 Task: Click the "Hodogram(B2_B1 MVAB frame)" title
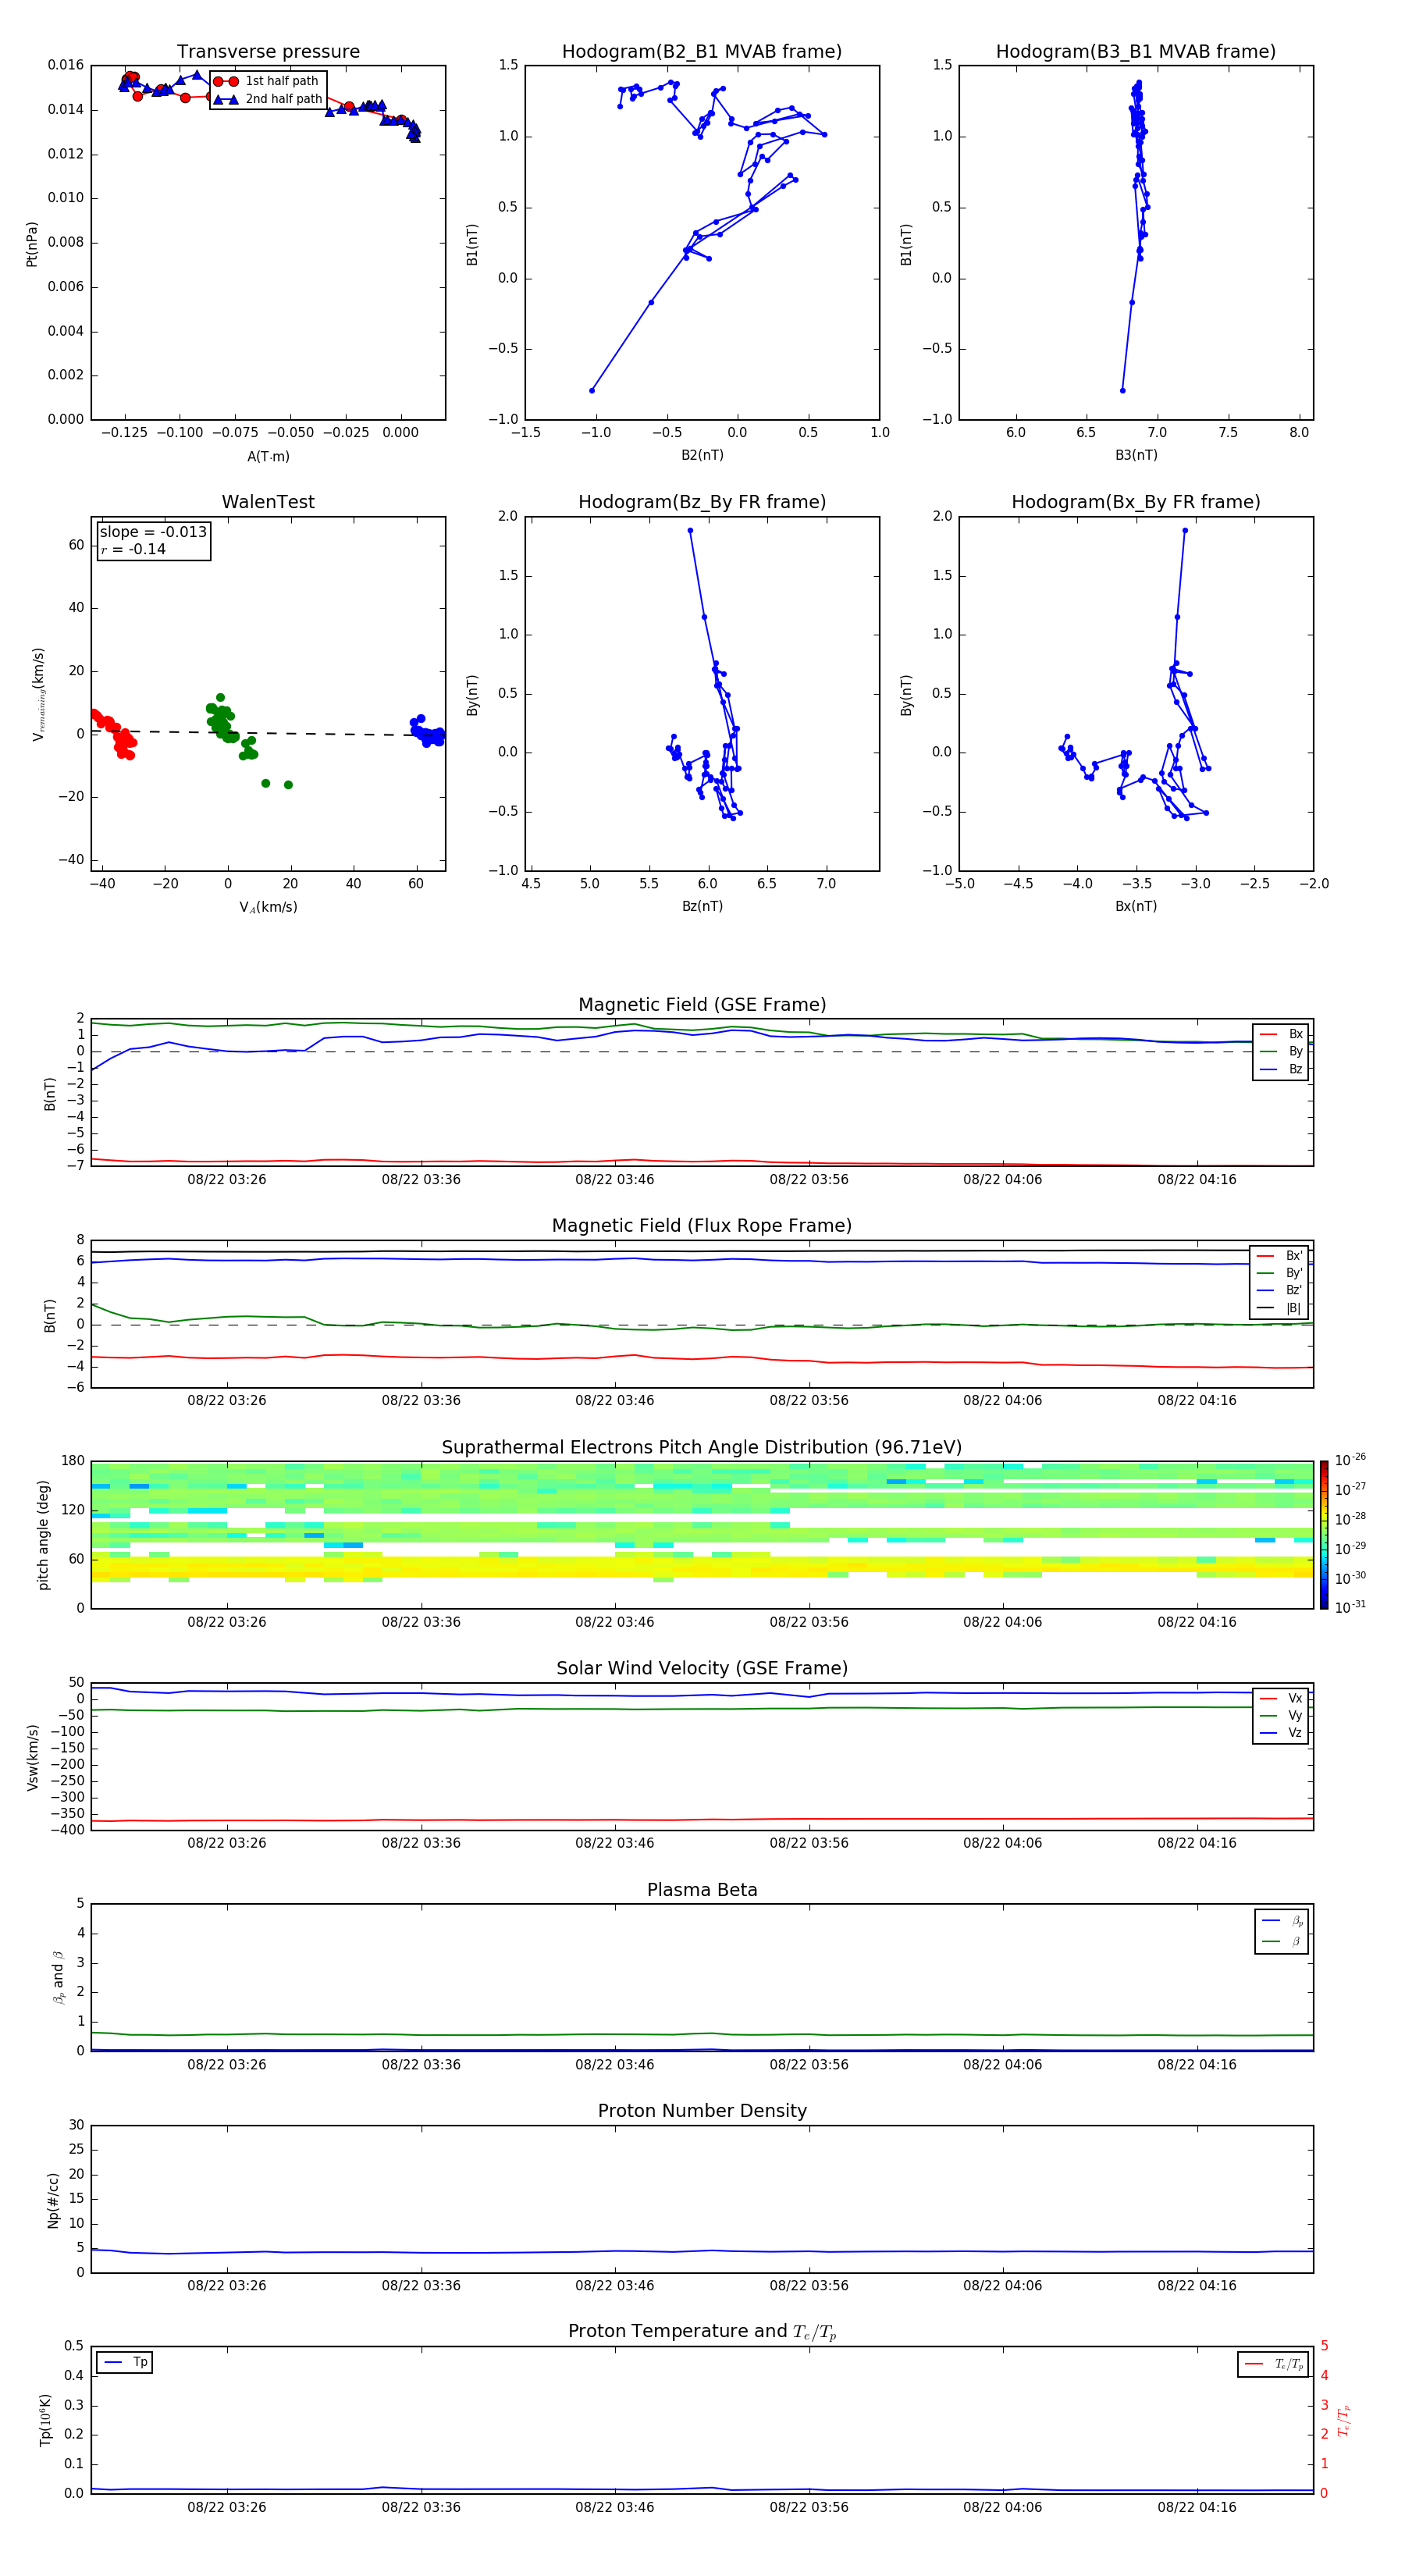[701, 52]
